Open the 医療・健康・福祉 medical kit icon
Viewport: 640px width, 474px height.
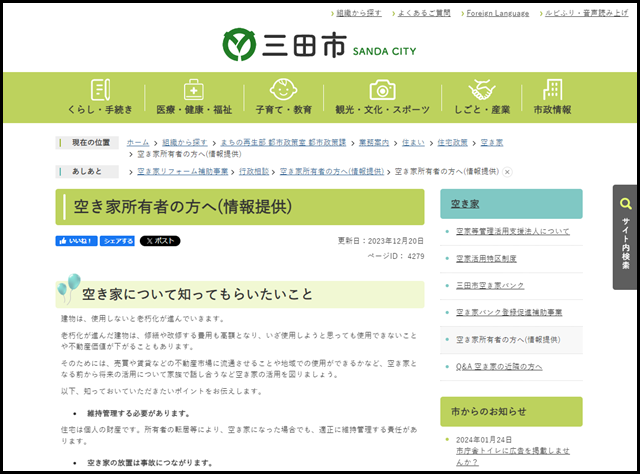(x=194, y=89)
